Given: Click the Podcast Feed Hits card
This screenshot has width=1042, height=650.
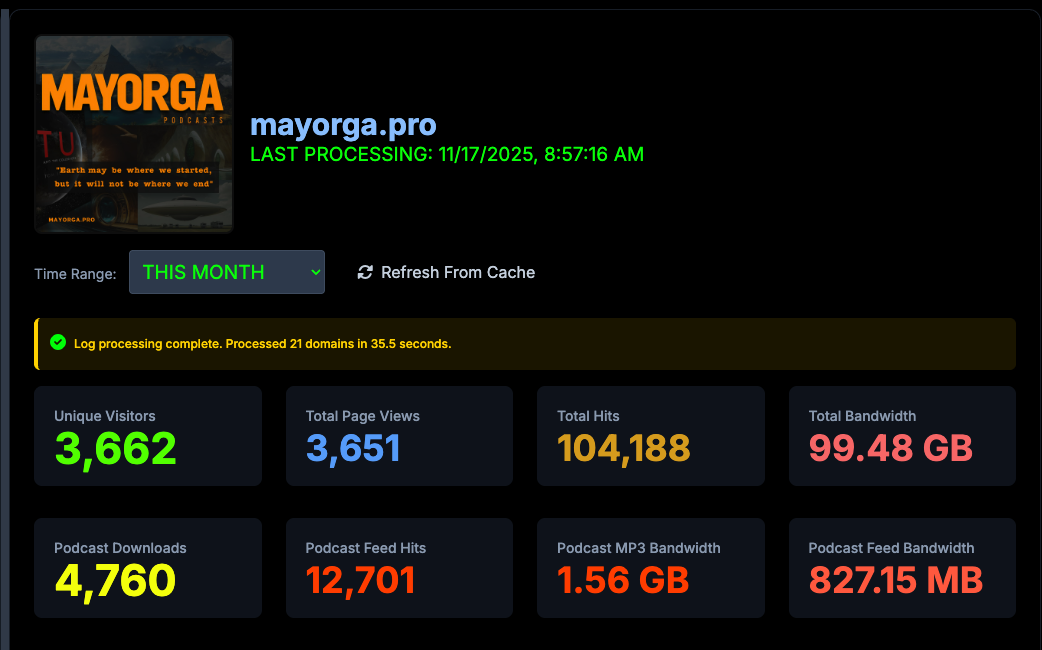Looking at the screenshot, I should pos(399,568).
